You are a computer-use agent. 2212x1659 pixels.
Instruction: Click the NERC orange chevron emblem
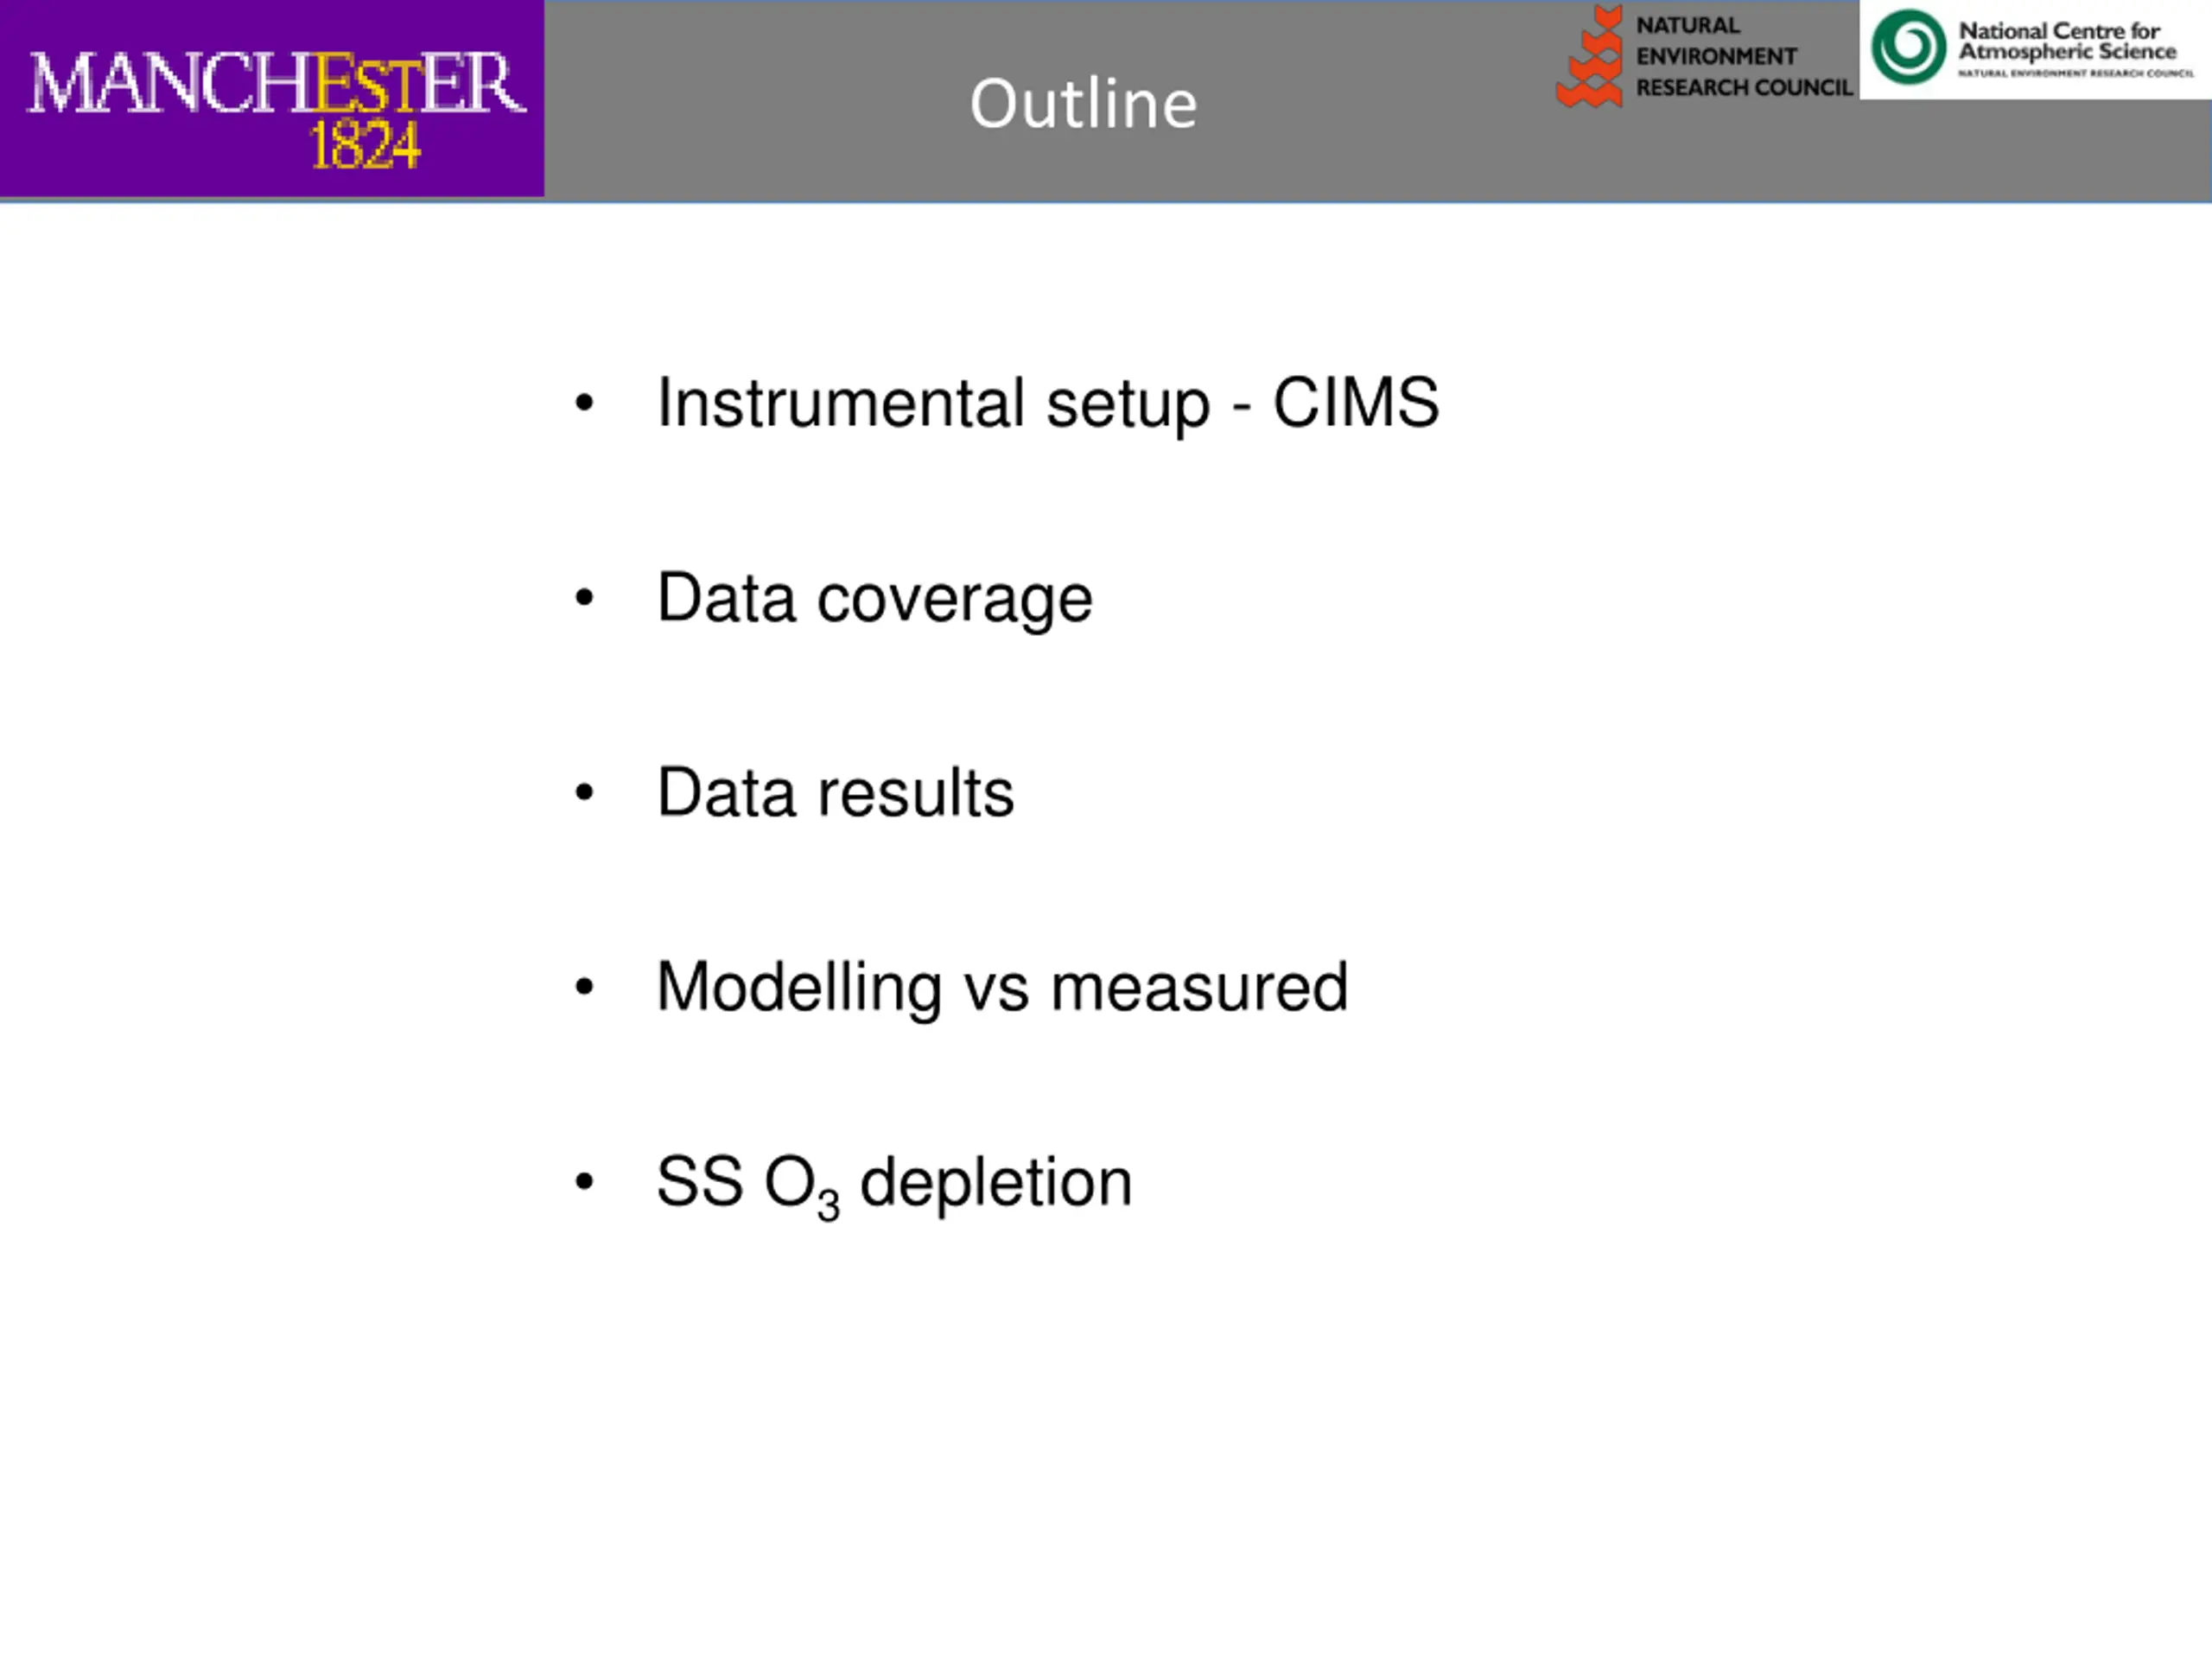pos(1590,56)
